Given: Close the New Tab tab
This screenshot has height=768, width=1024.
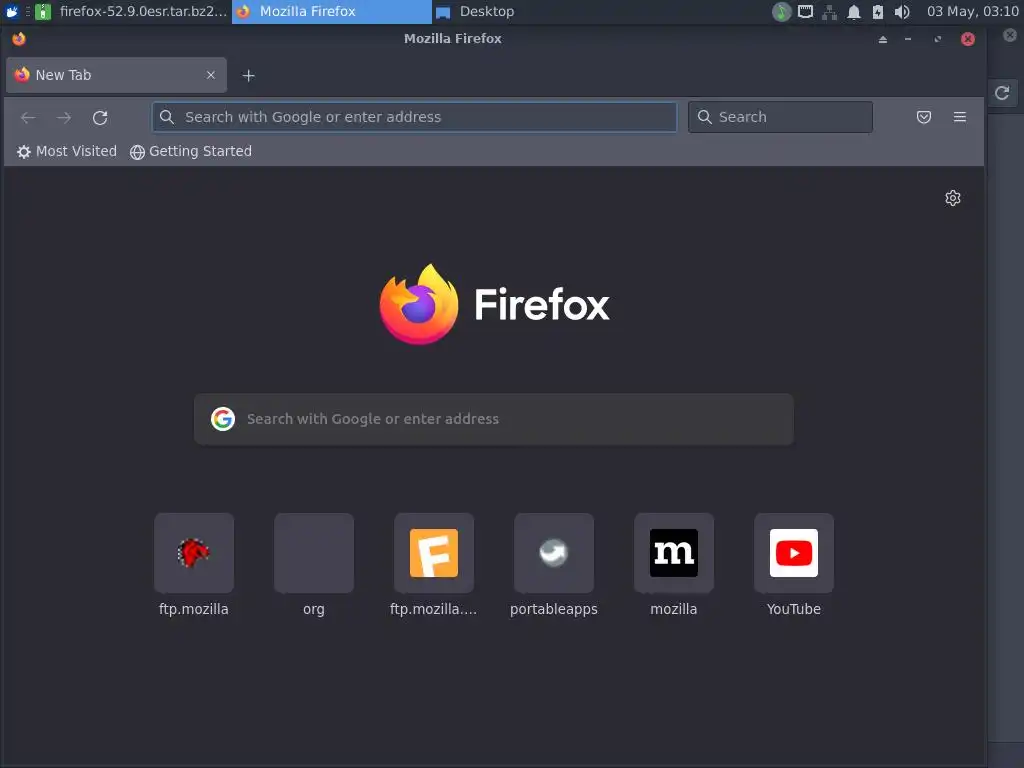Looking at the screenshot, I should click(x=211, y=75).
